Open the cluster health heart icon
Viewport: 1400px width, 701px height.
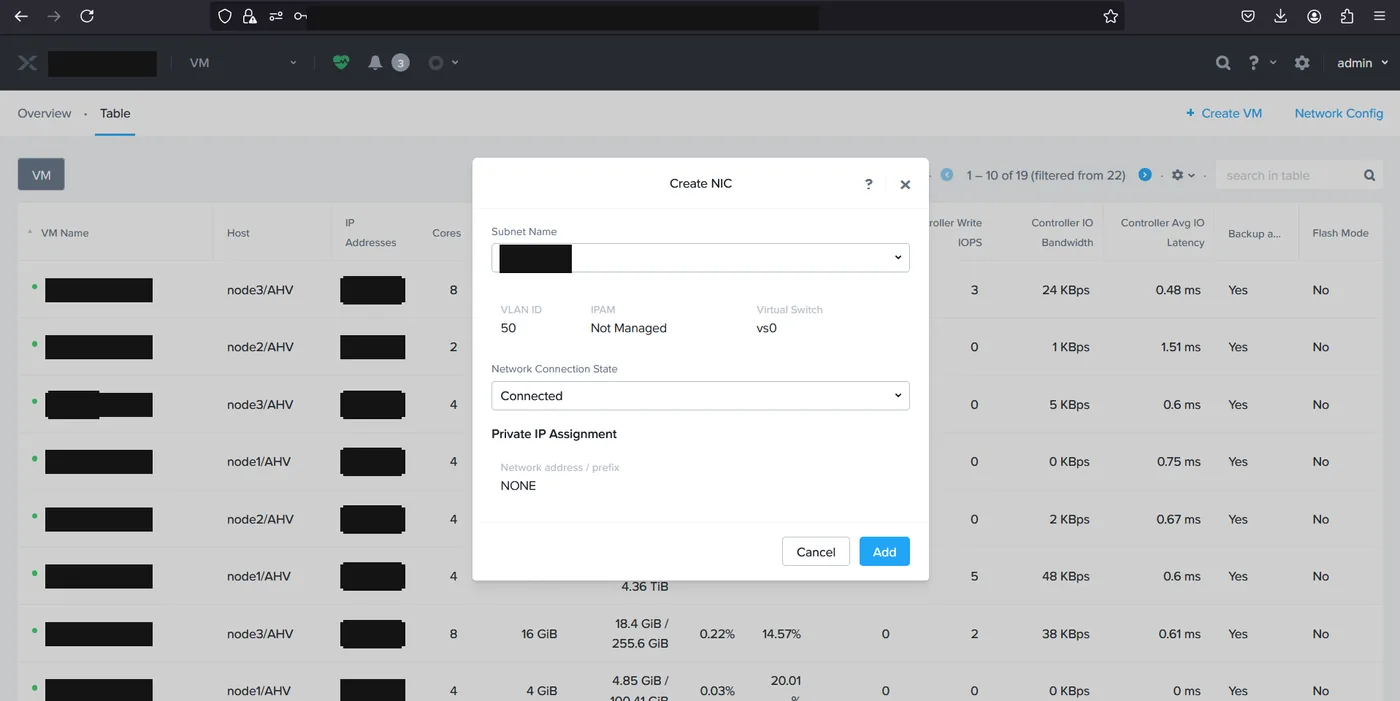coord(341,62)
